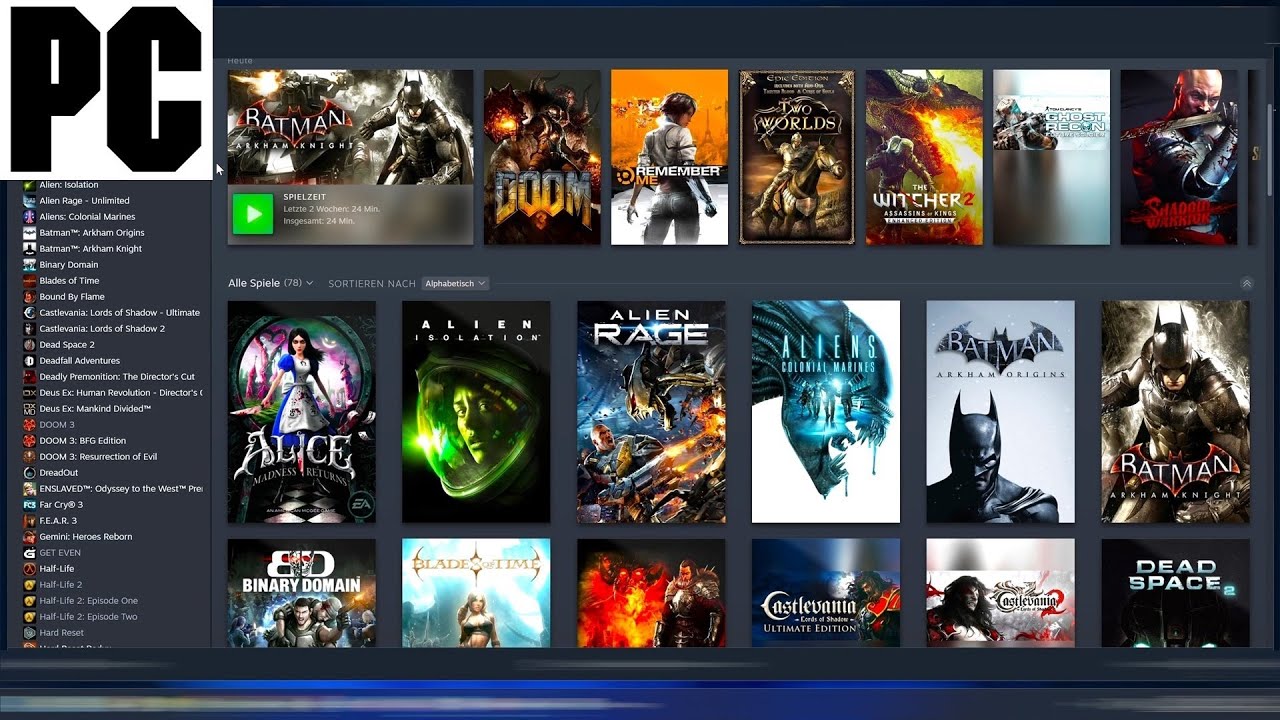Click the Hard Reset sidebar icon
The height and width of the screenshot is (720, 1280).
tap(30, 633)
